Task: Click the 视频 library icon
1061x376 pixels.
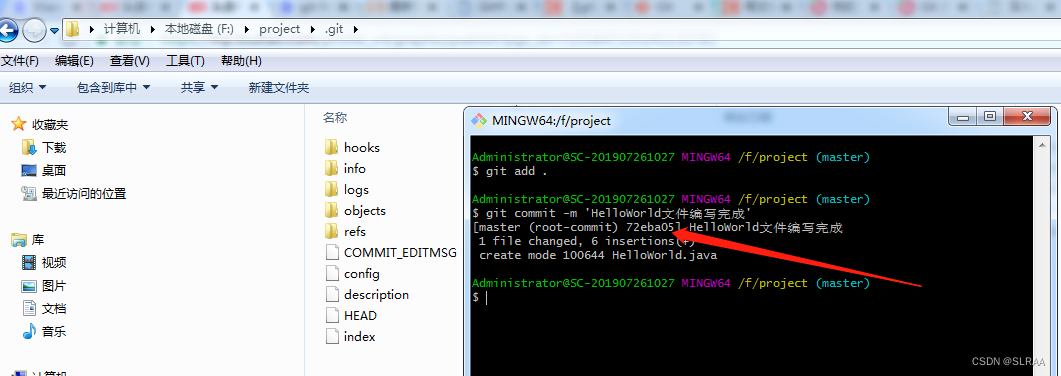Action: tap(28, 262)
